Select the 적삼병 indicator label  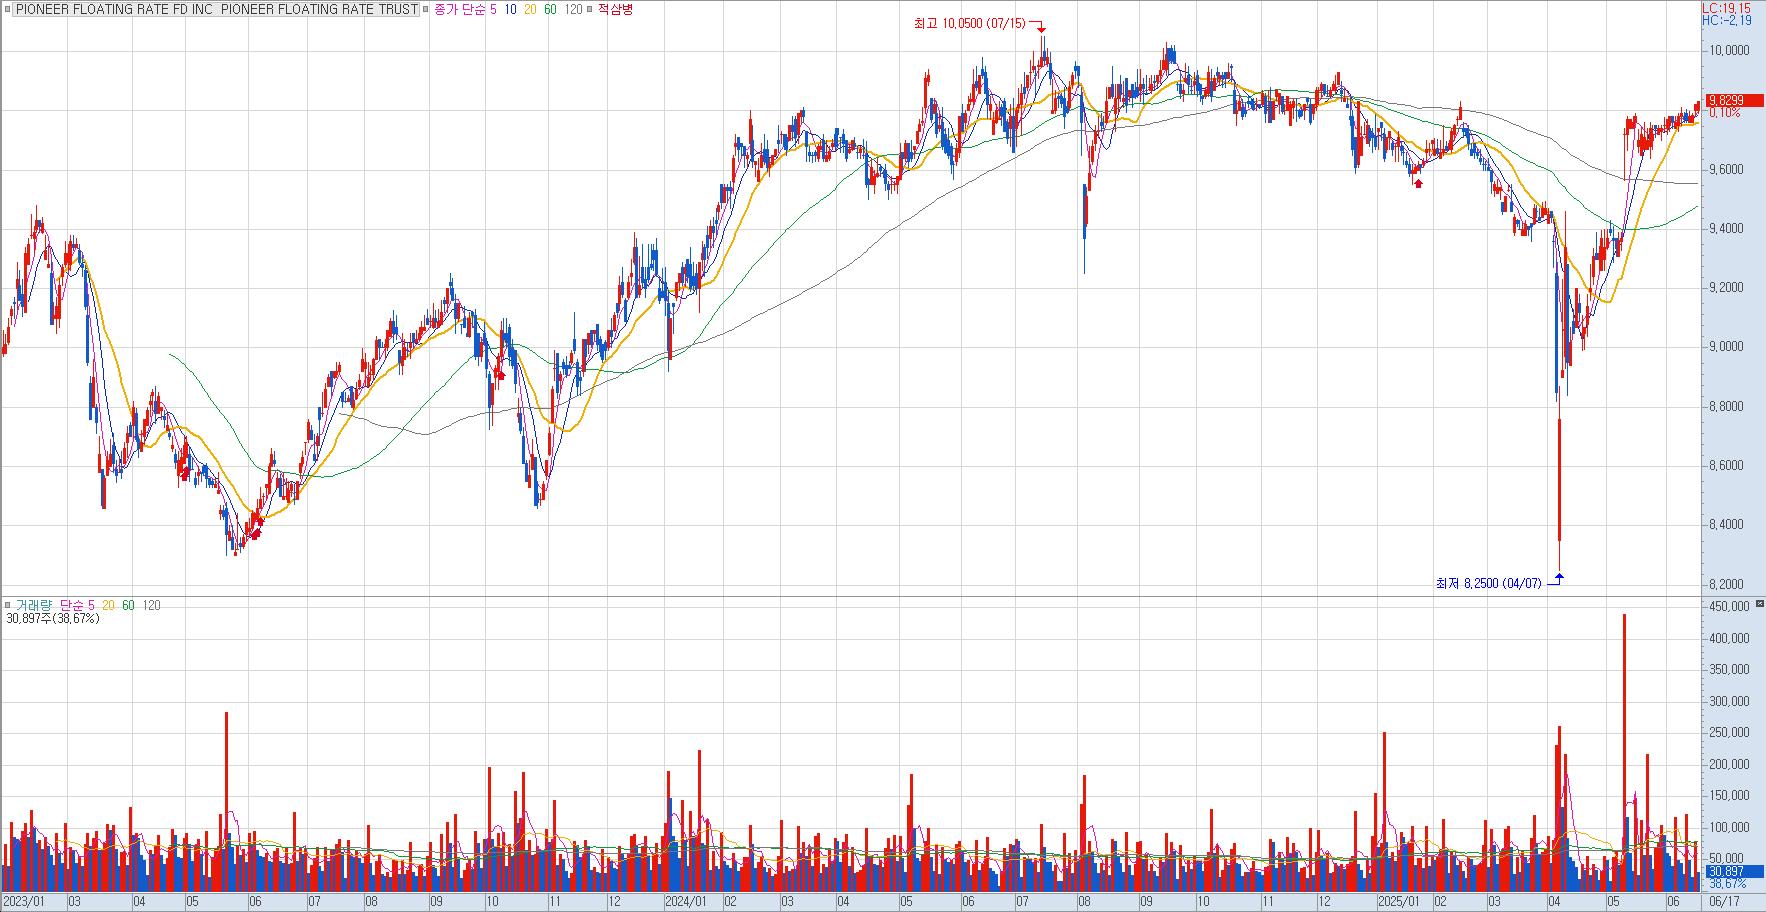click(615, 9)
